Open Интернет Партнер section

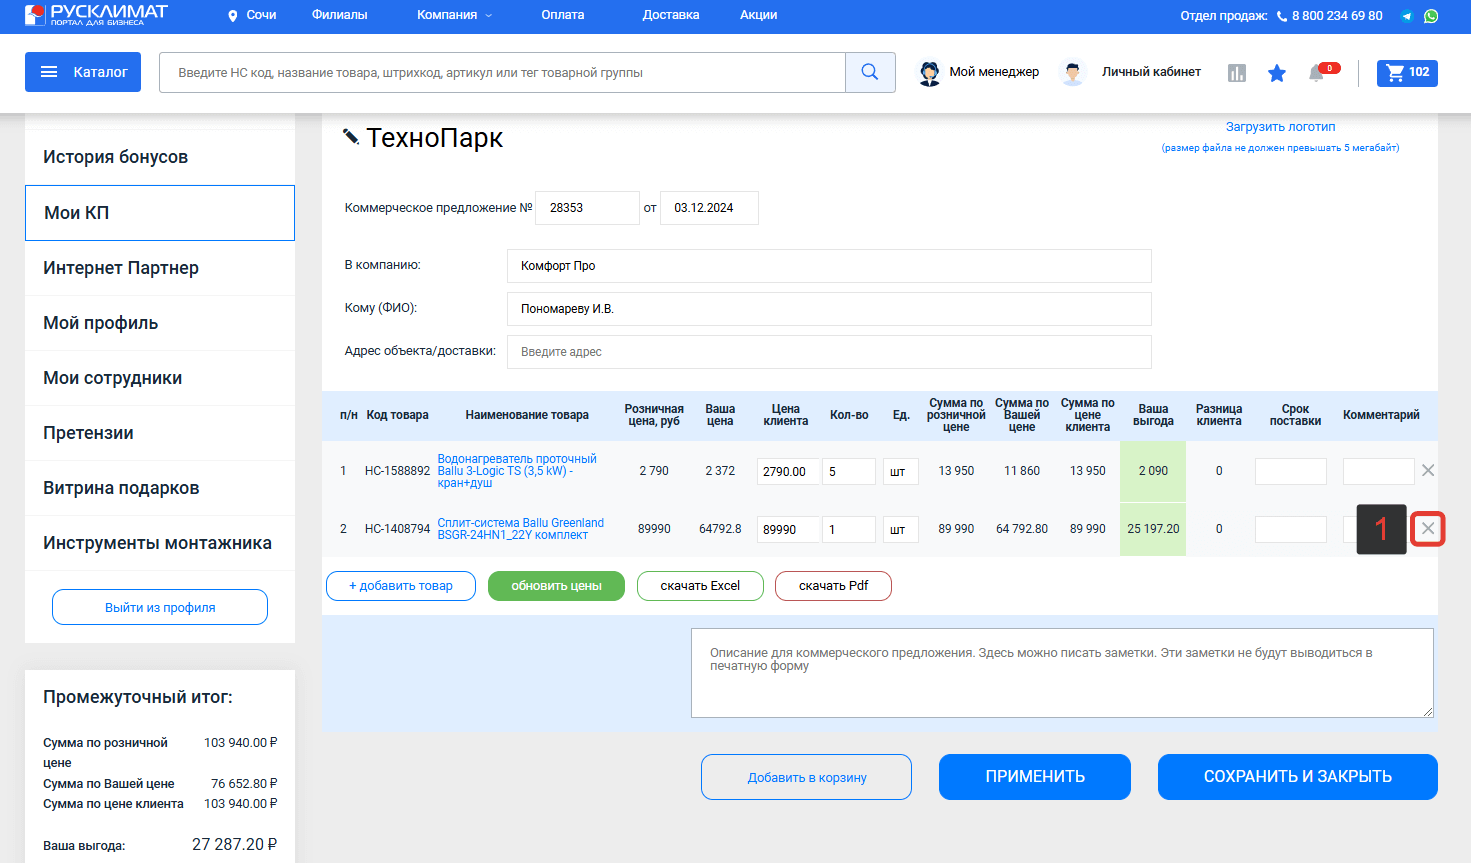[x=160, y=268]
